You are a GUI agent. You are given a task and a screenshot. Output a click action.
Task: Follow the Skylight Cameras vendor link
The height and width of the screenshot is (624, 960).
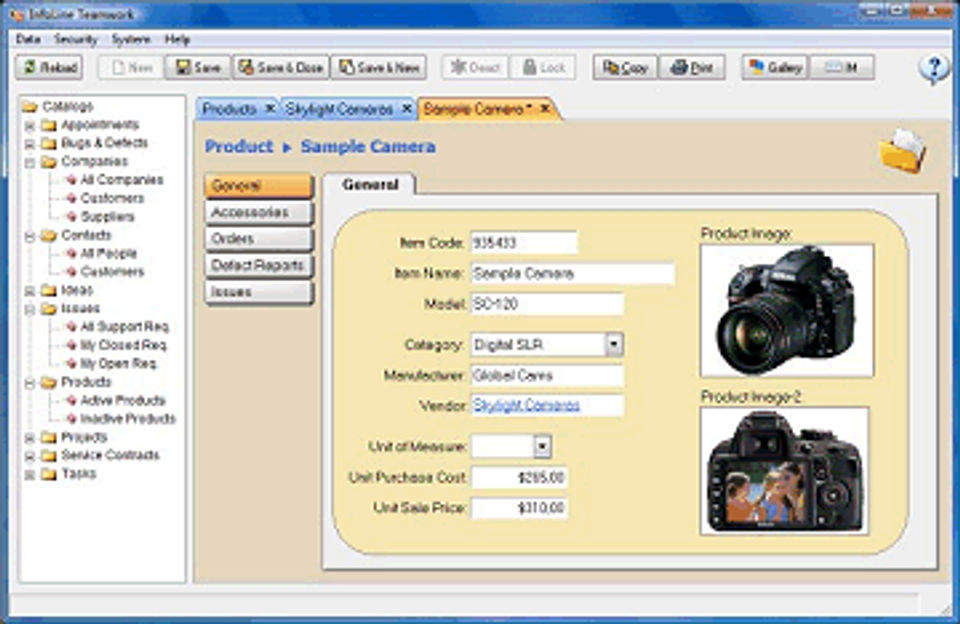pos(526,405)
